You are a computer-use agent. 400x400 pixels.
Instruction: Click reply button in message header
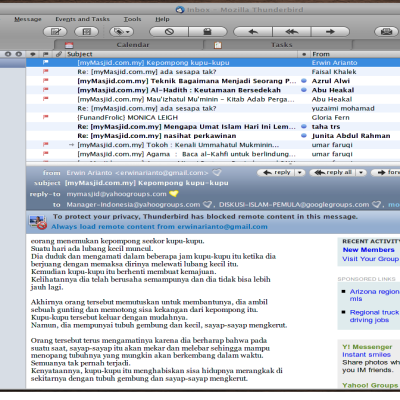tap(276, 172)
